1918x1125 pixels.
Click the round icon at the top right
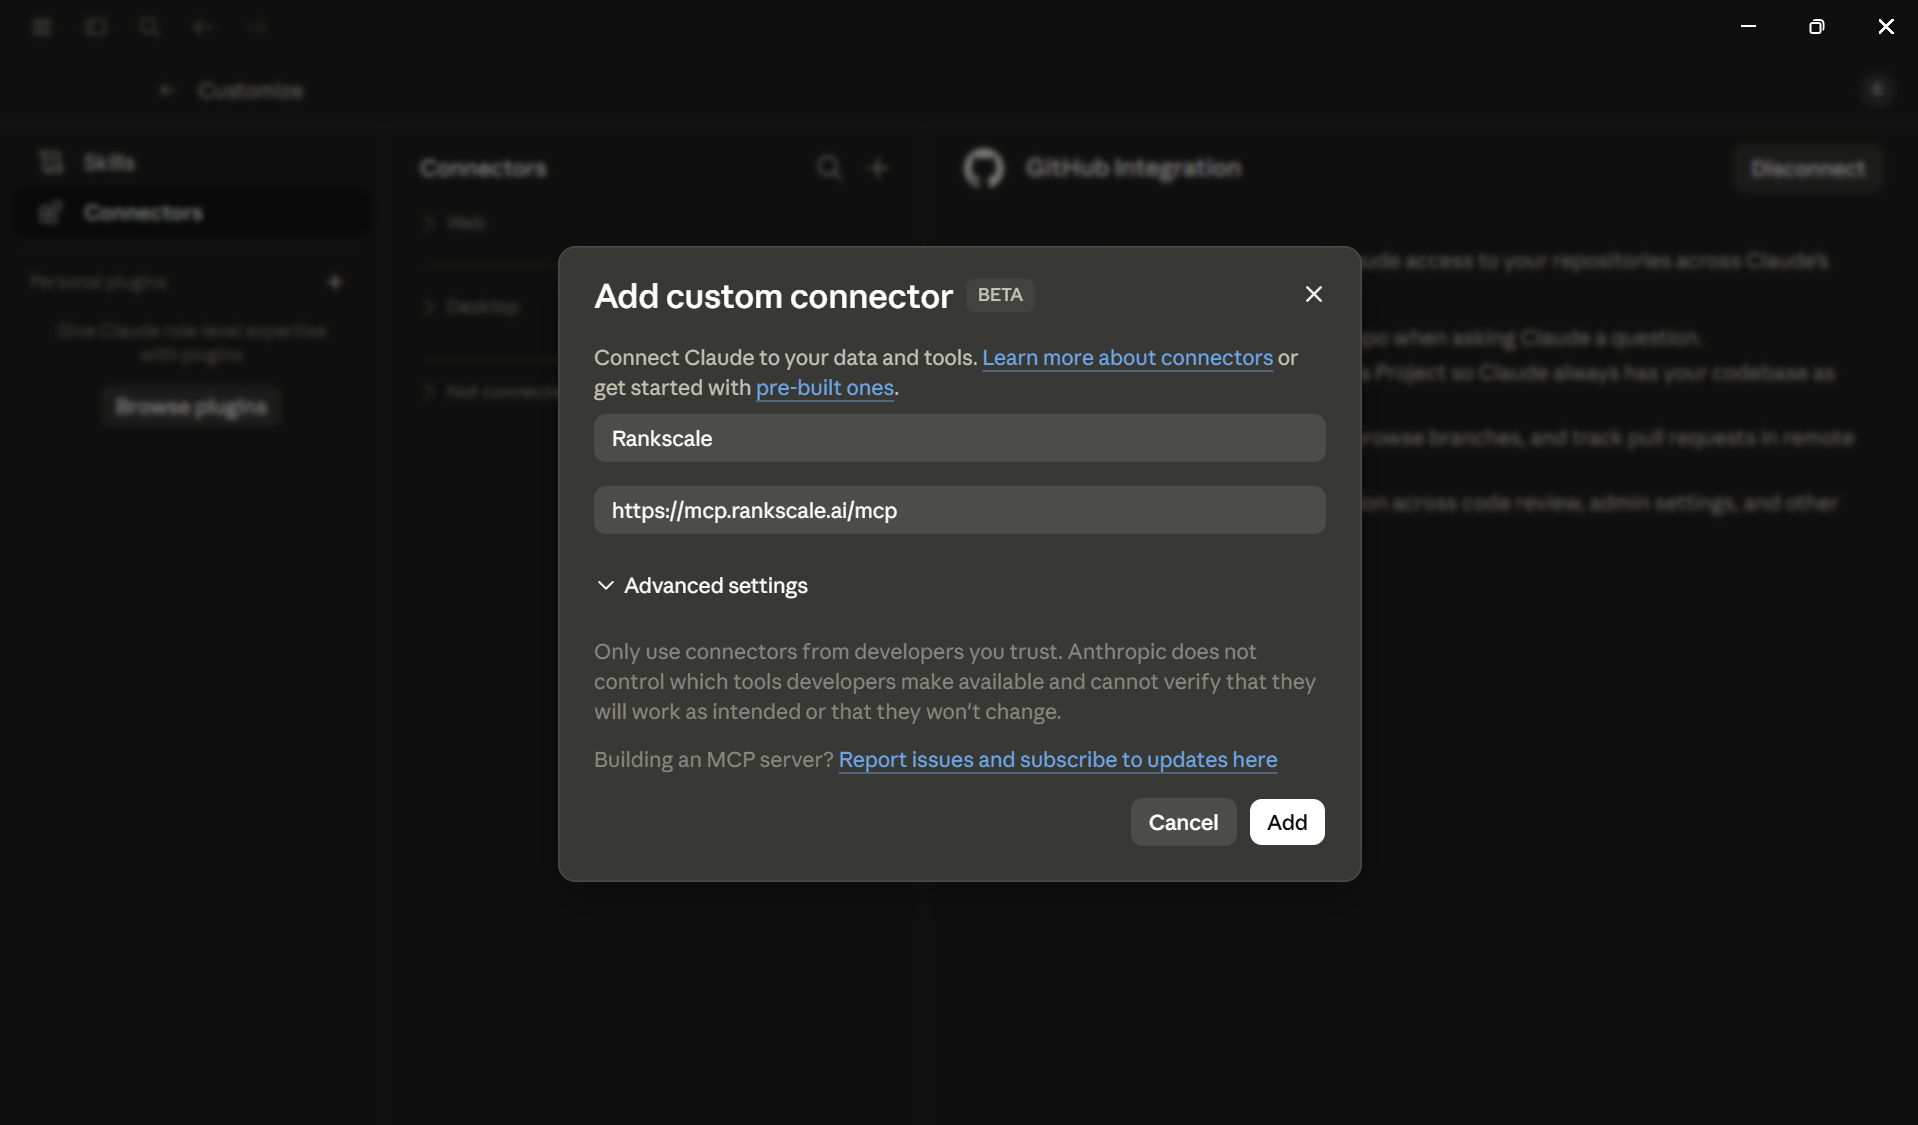tap(1877, 90)
